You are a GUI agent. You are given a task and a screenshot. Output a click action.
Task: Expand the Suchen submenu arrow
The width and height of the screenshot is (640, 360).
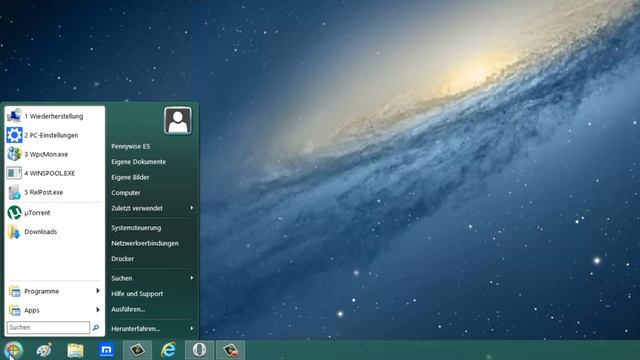(x=191, y=278)
